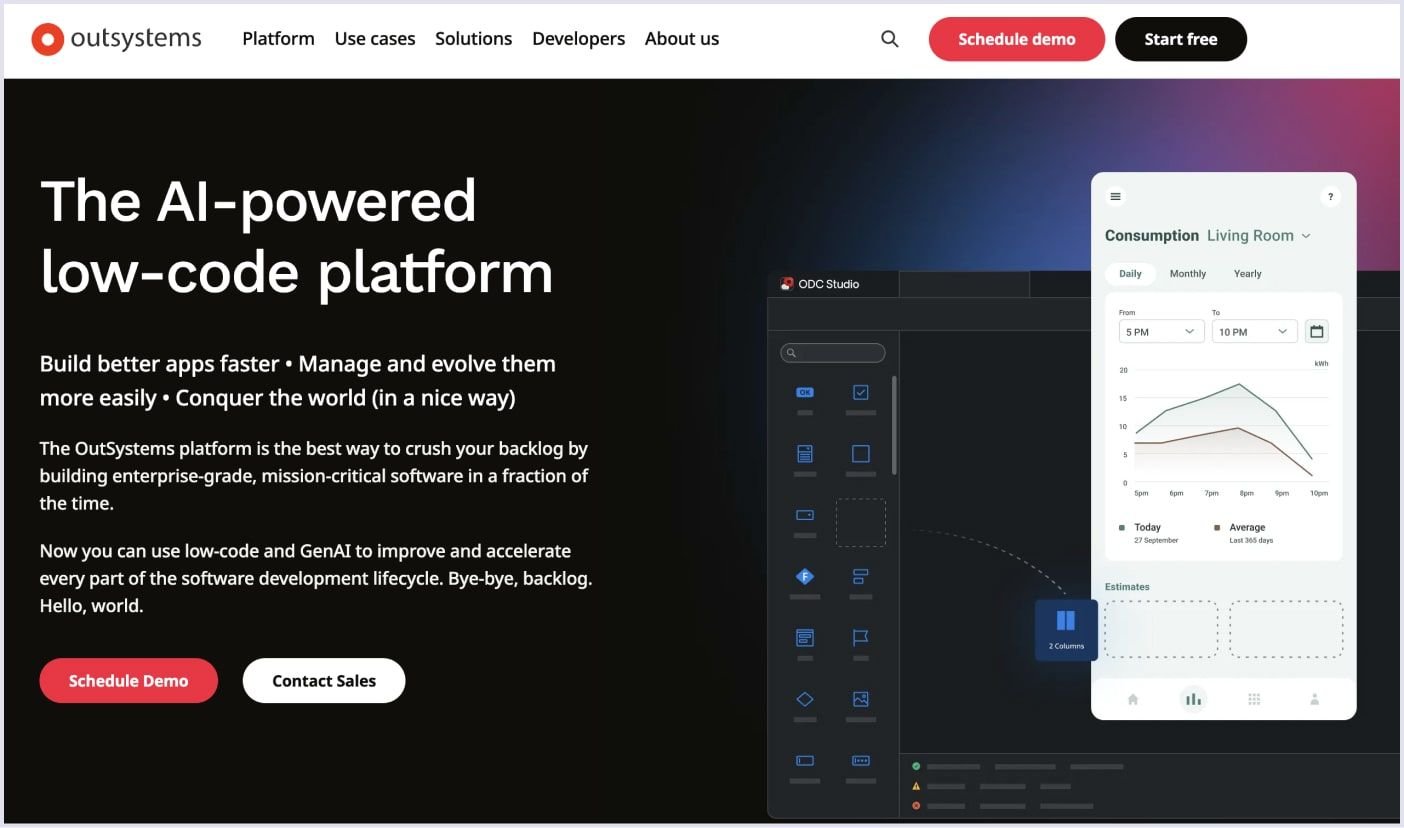Click the 'kWh' unit label on chart
The width and height of the screenshot is (1404, 828).
1321,364
